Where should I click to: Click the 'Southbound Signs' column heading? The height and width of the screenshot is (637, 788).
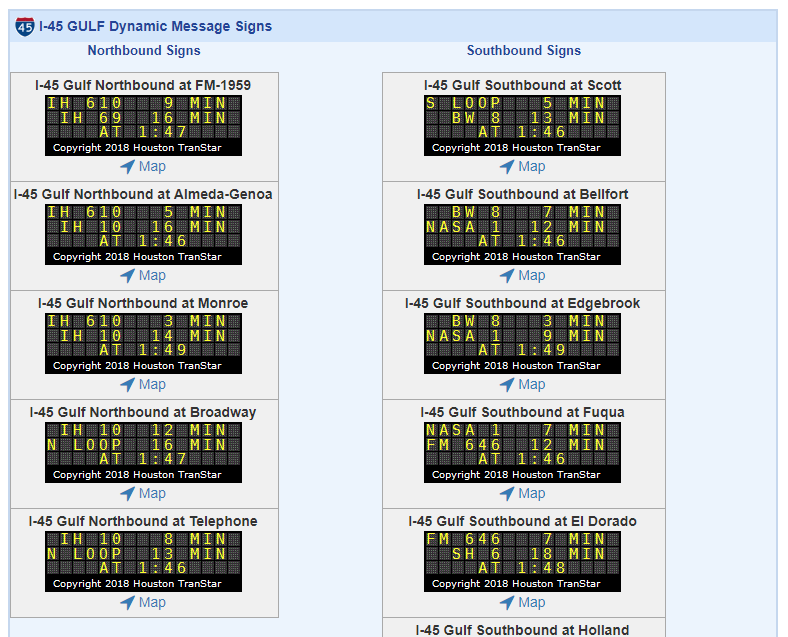tap(524, 51)
